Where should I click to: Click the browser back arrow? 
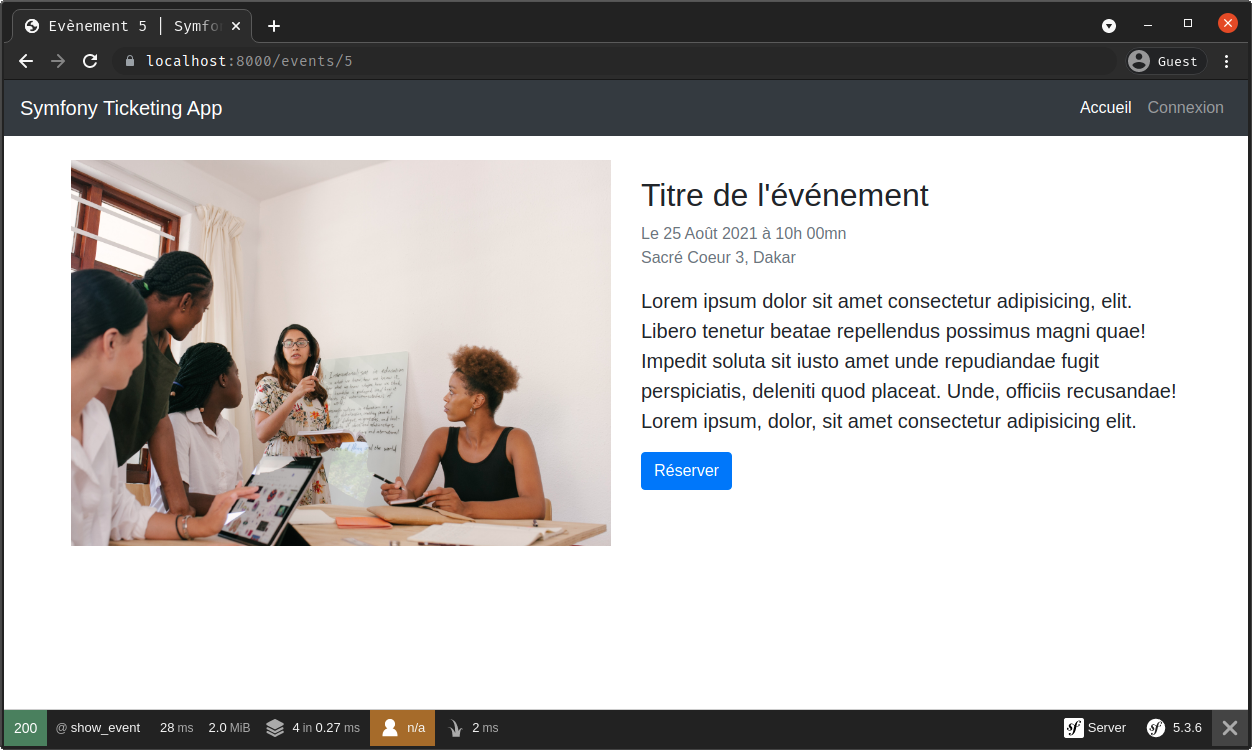26,61
